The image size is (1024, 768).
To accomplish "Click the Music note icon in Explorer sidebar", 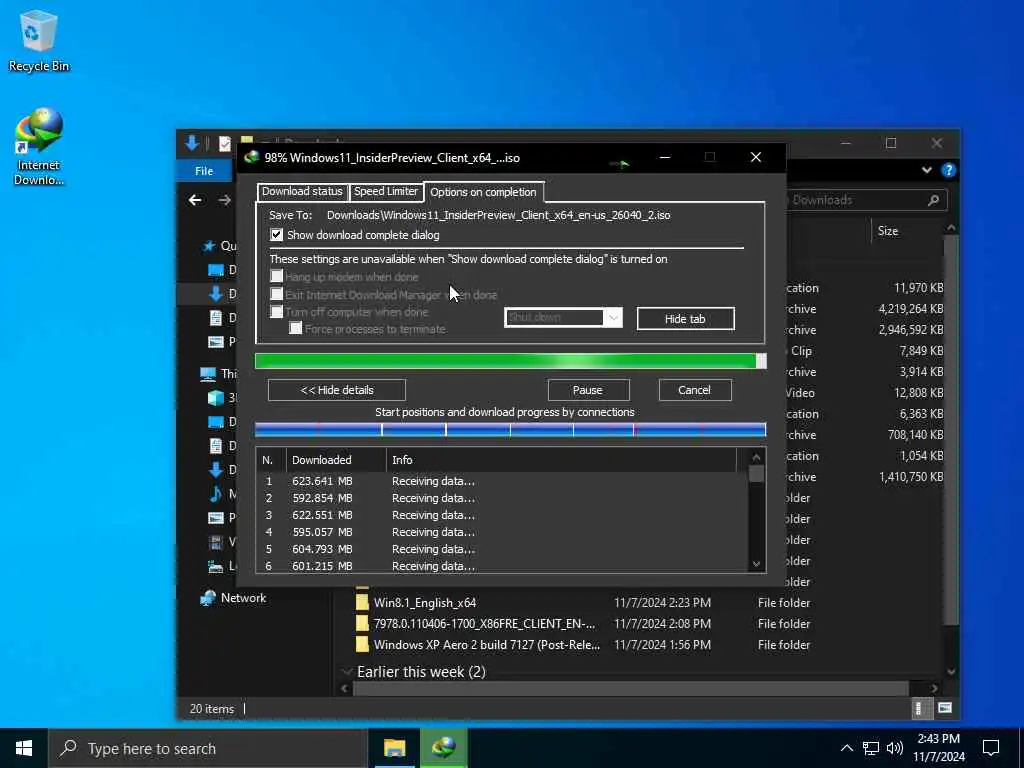I will click(216, 494).
